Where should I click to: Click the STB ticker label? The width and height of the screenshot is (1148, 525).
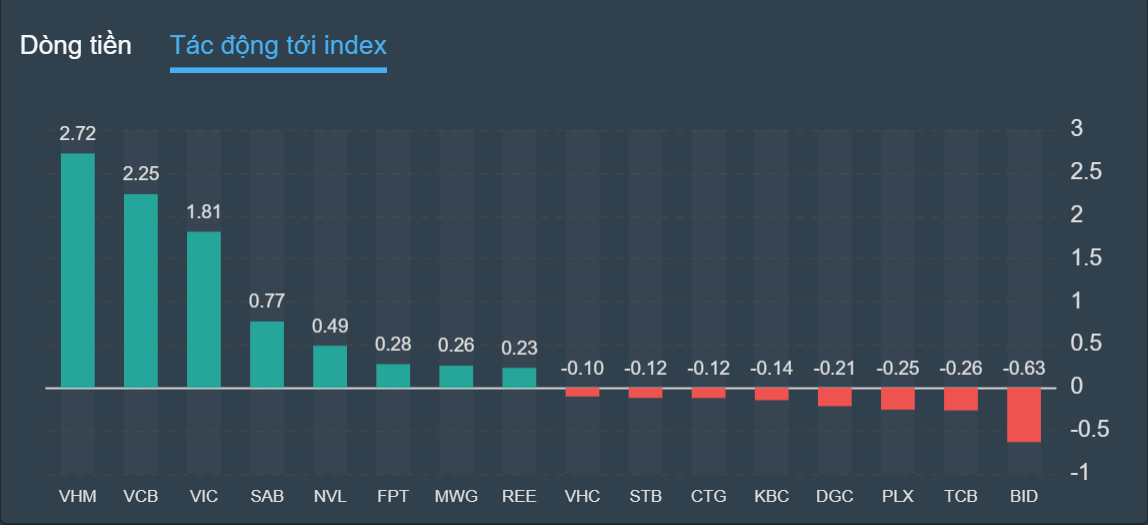[645, 496]
